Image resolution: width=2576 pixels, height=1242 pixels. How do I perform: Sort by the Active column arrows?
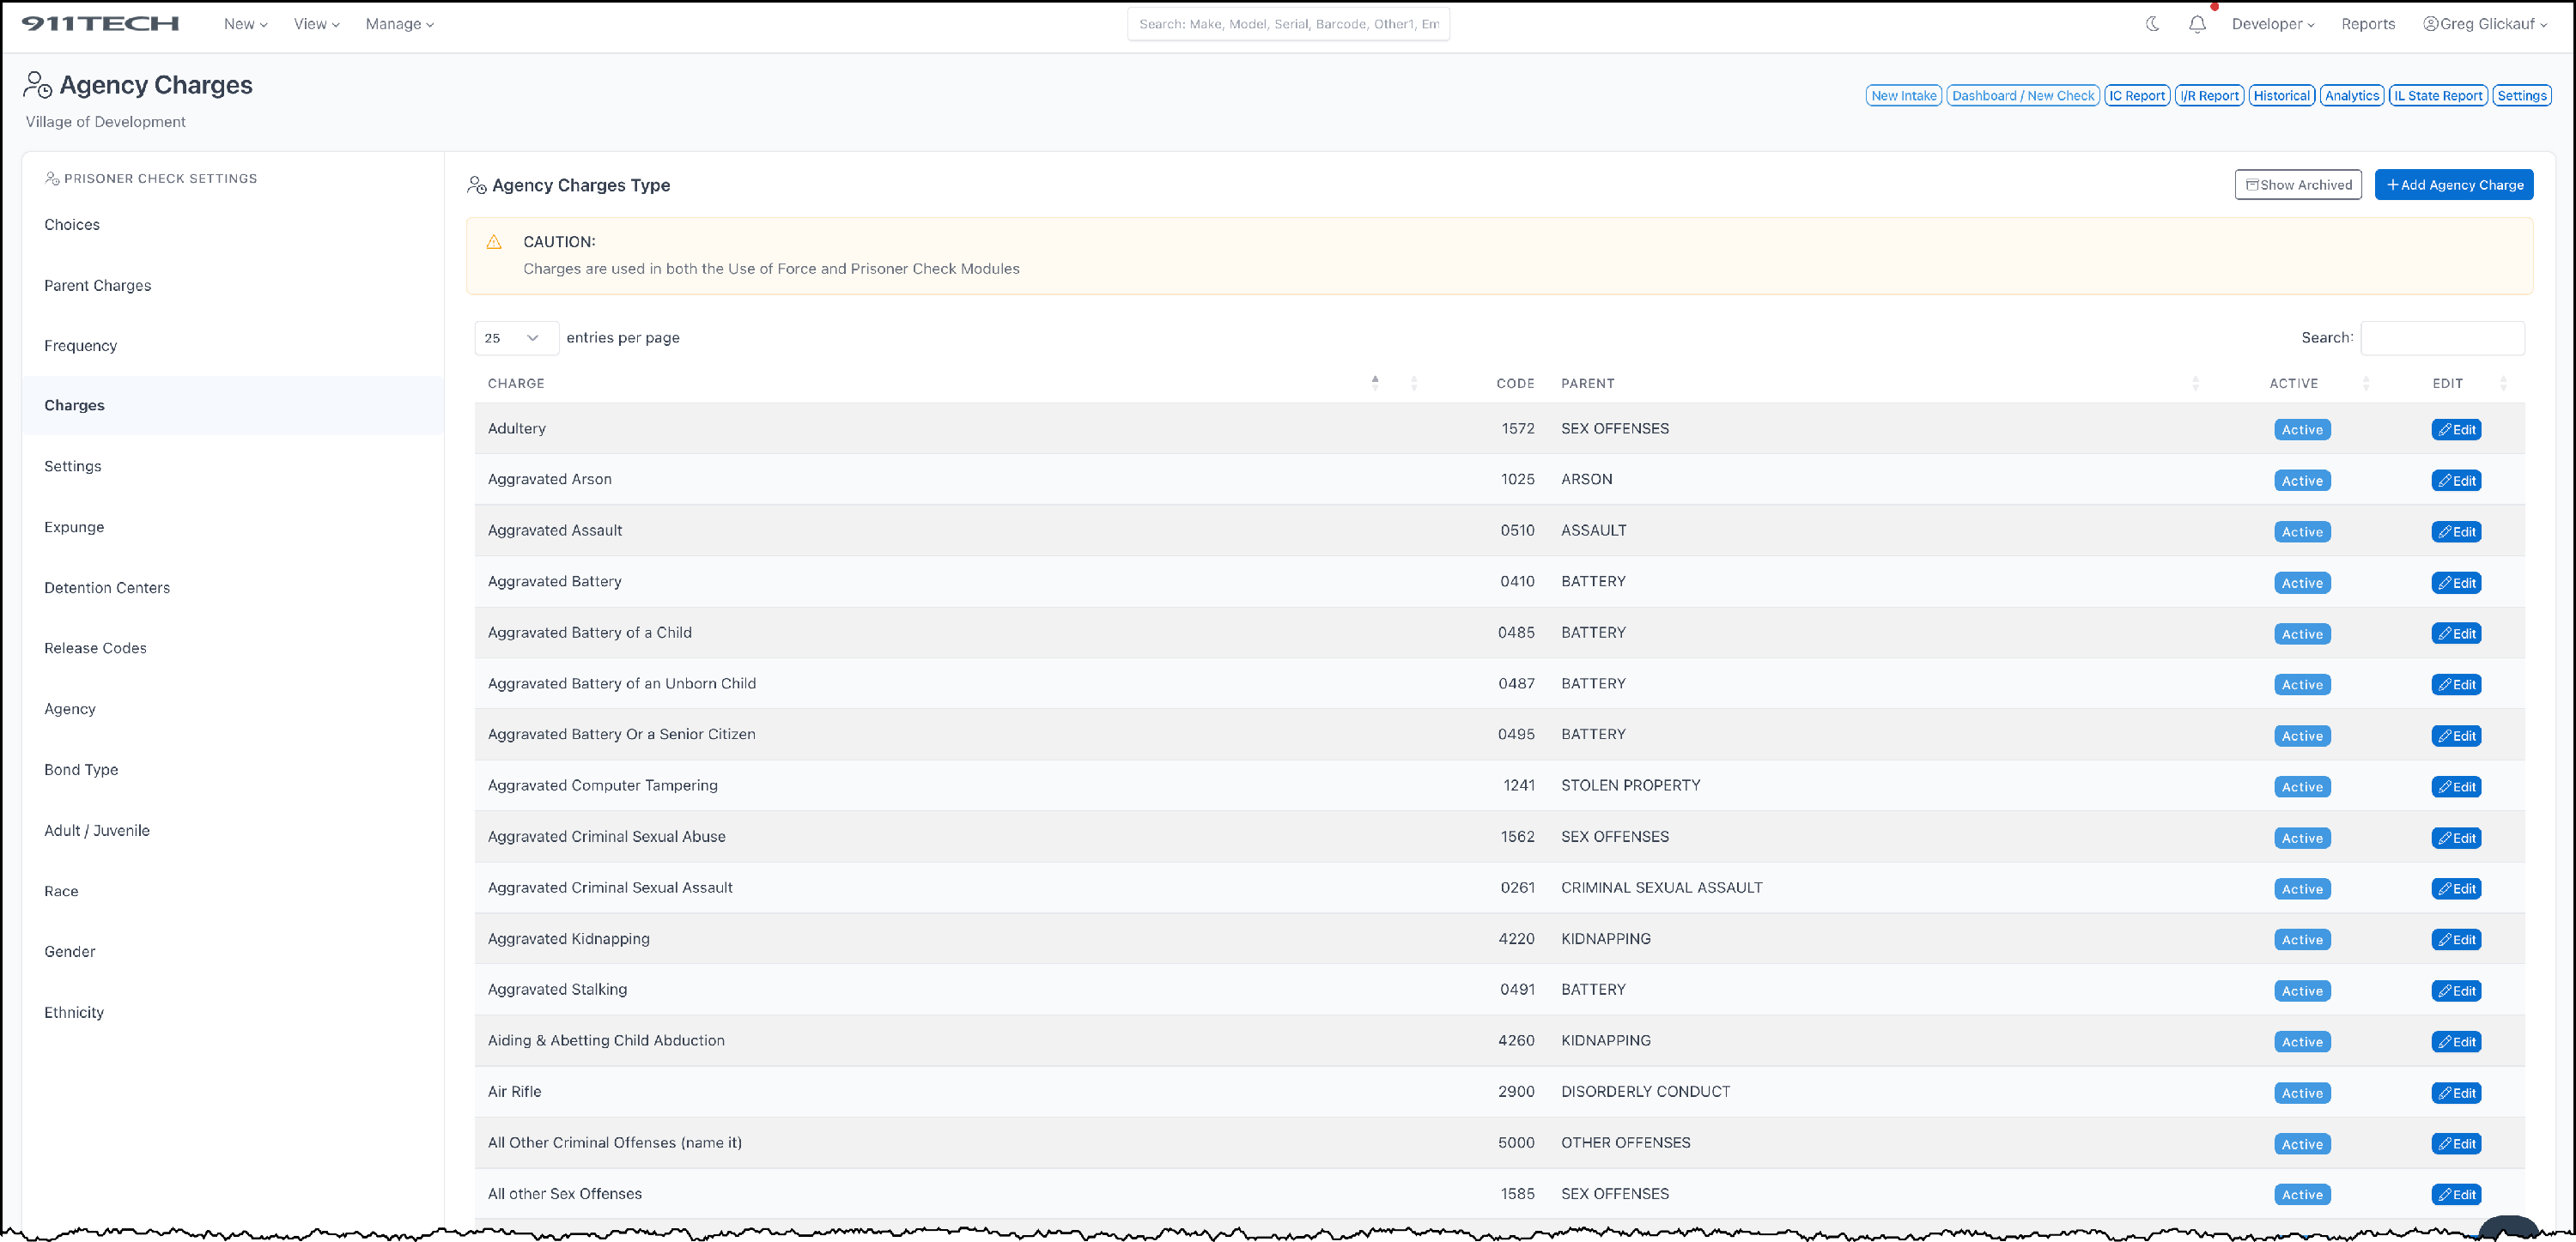coord(2365,383)
